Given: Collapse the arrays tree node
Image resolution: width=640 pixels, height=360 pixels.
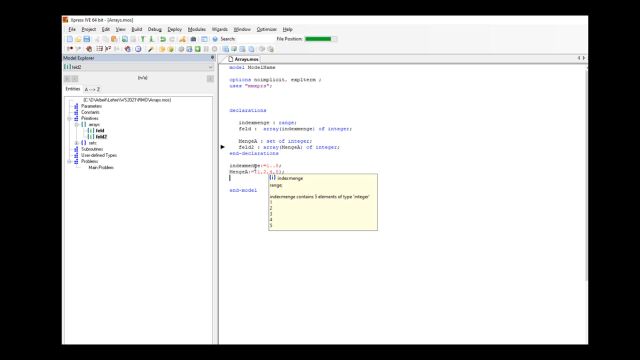Looking at the screenshot, I should (x=76, y=124).
